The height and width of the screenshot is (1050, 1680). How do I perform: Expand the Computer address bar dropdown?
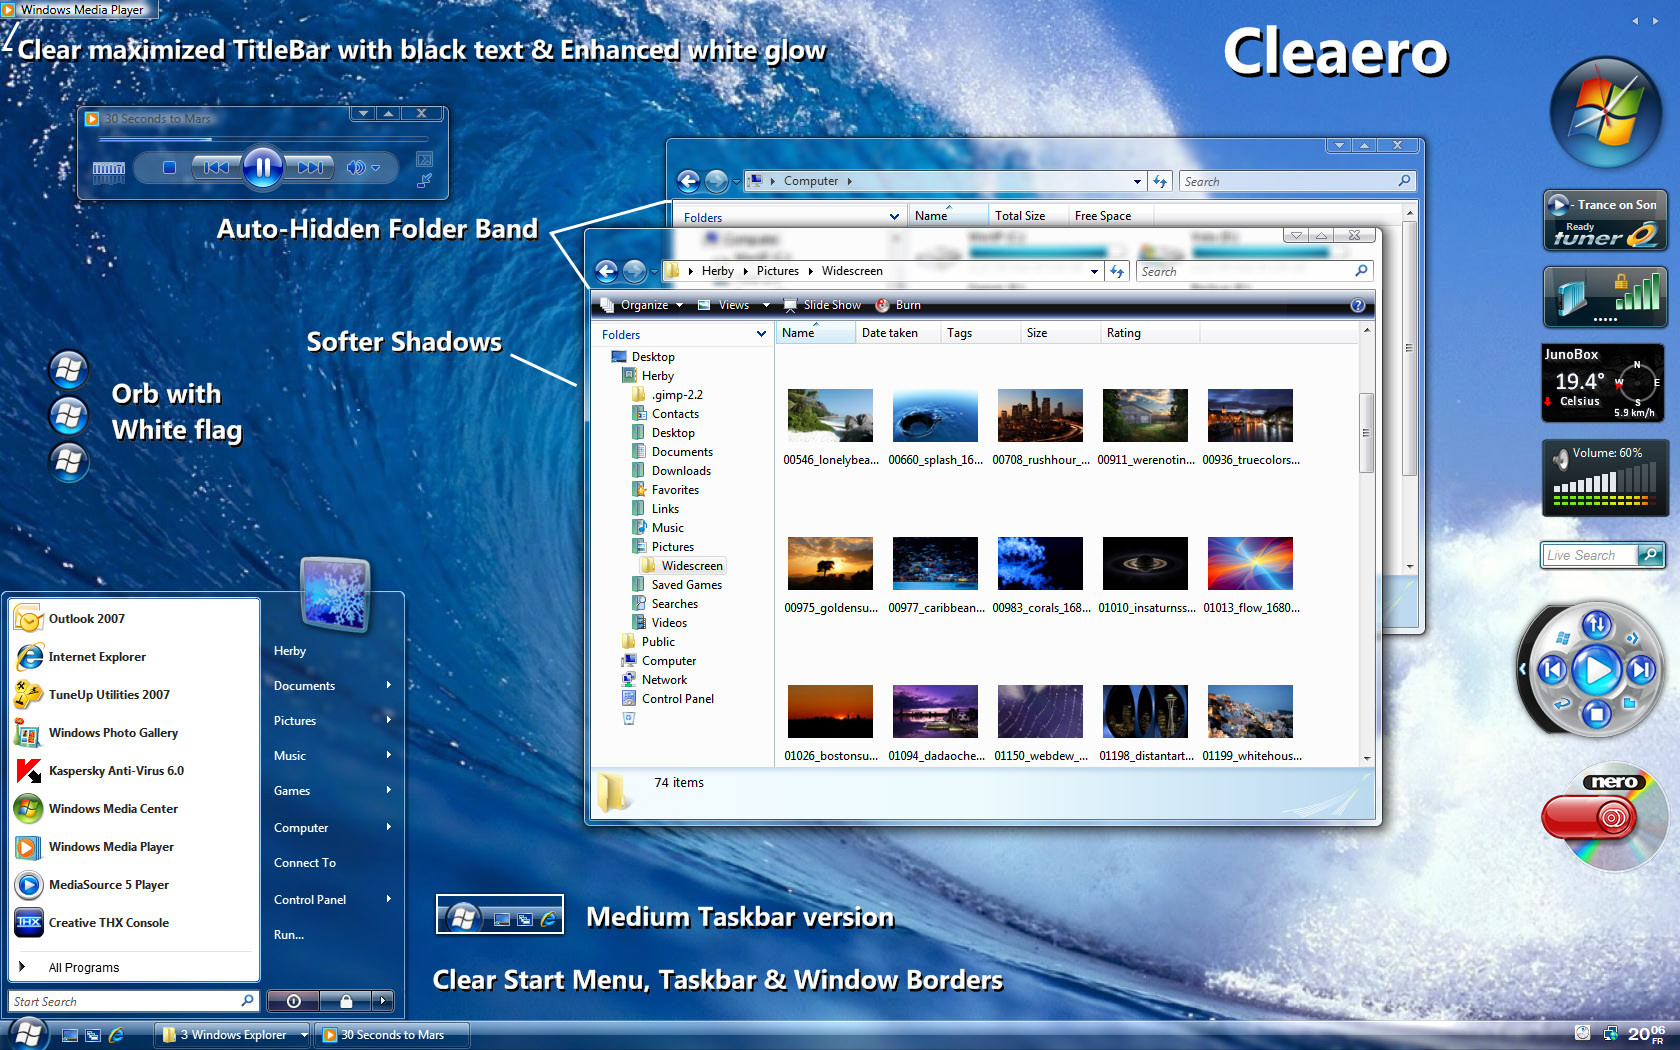pos(1137,181)
